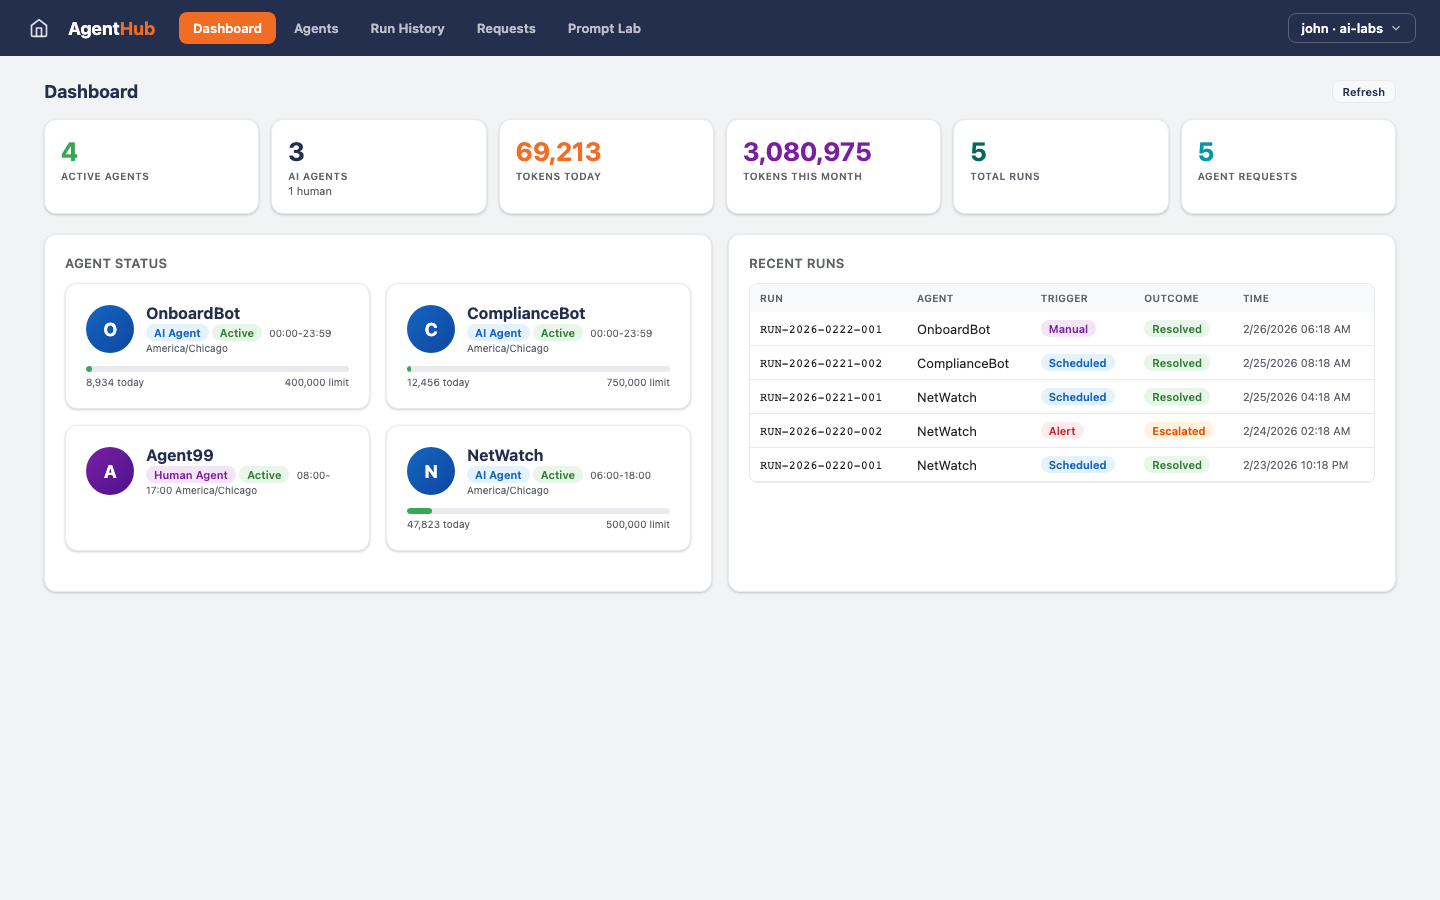Select the Agent99 avatar icon

click(109, 470)
